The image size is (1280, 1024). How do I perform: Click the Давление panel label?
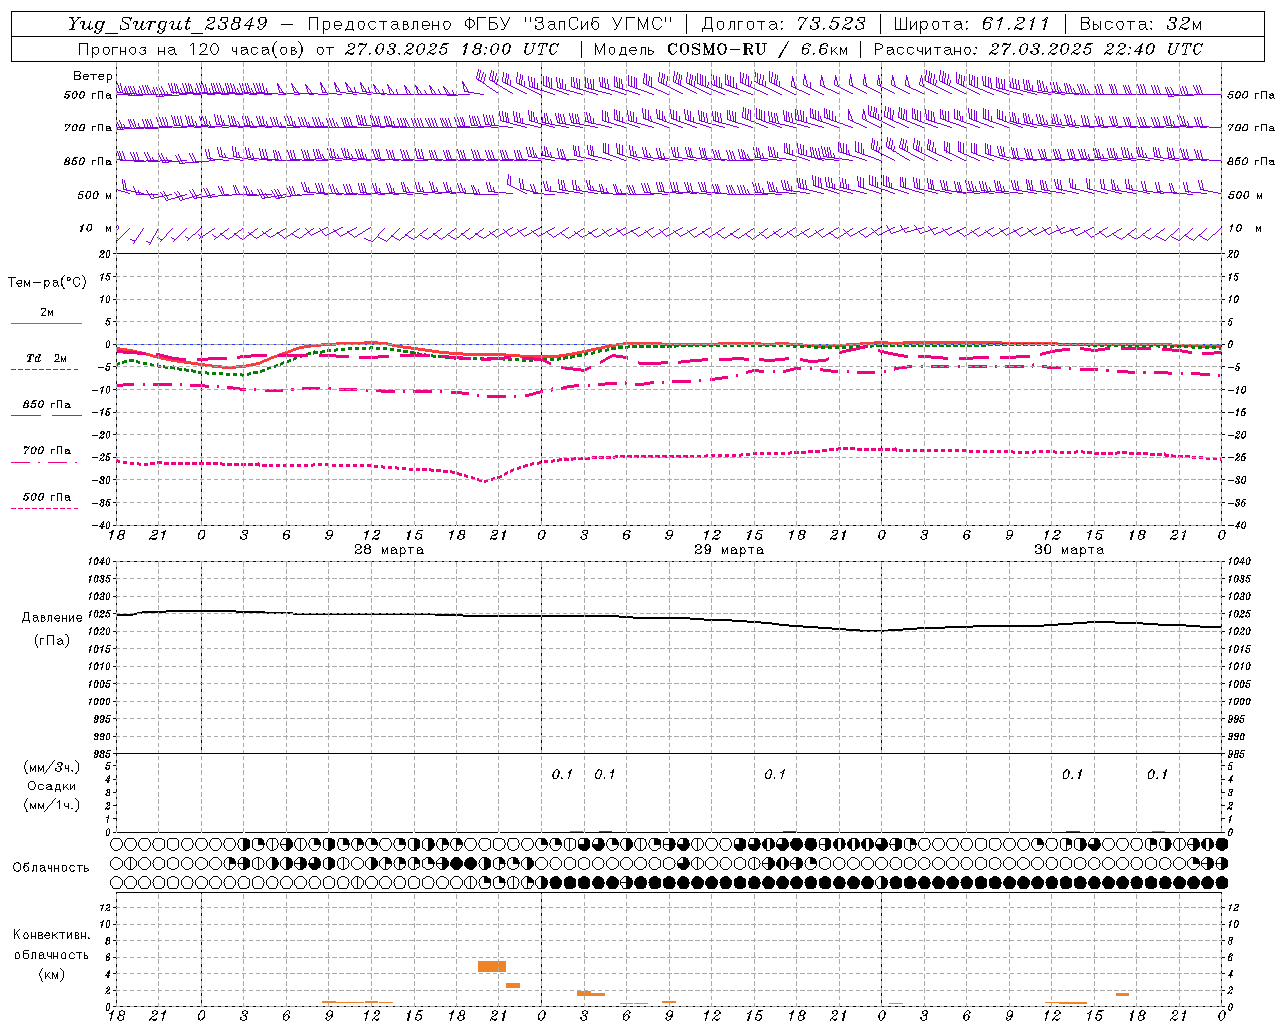click(52, 617)
